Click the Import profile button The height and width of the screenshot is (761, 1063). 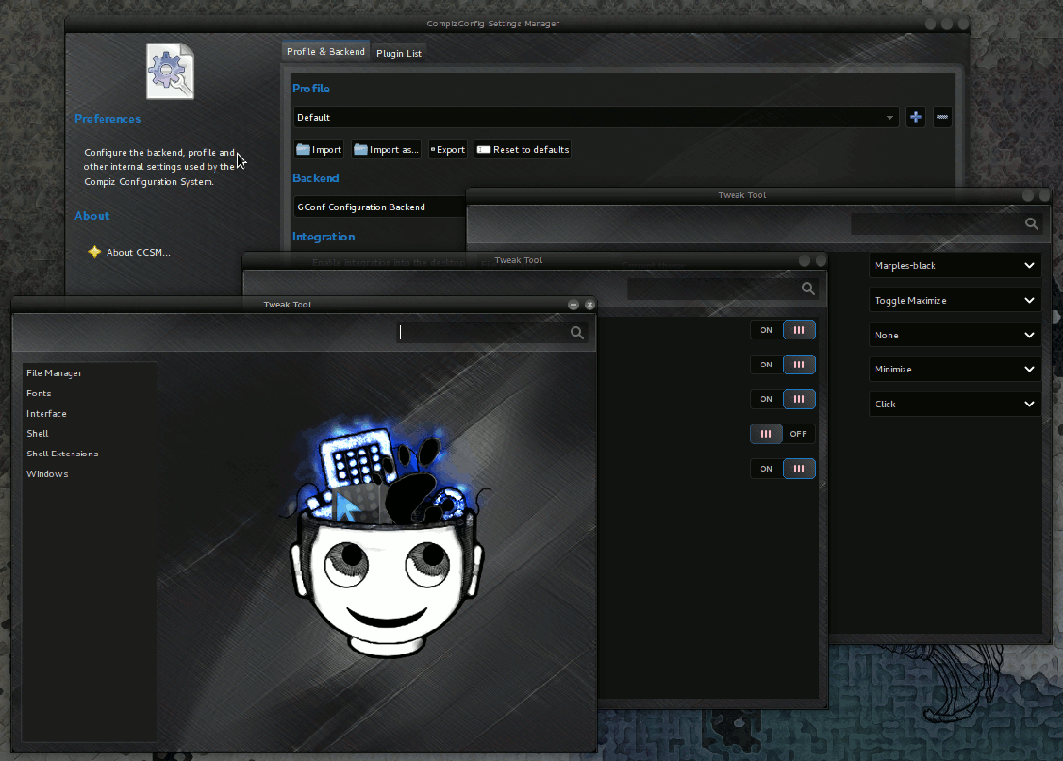point(319,149)
